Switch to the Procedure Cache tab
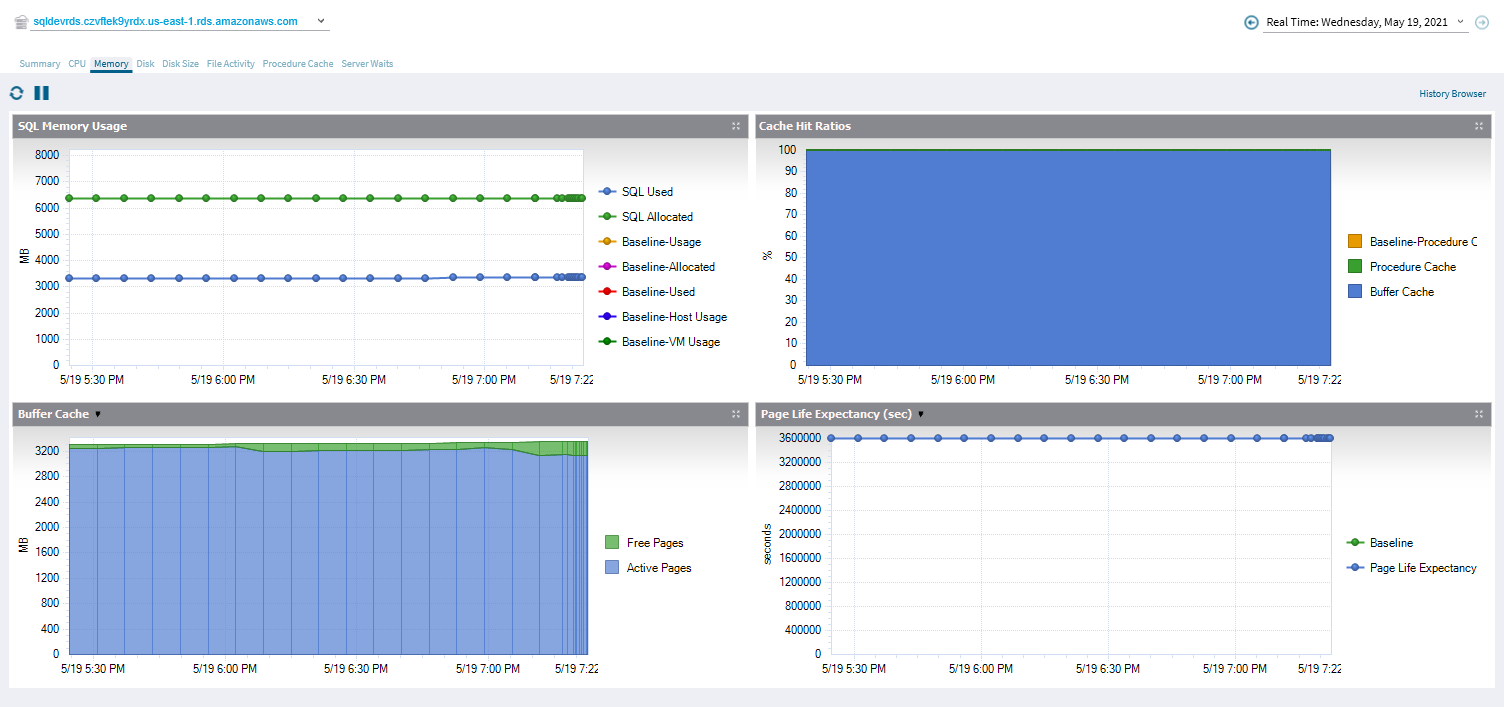 coord(298,64)
